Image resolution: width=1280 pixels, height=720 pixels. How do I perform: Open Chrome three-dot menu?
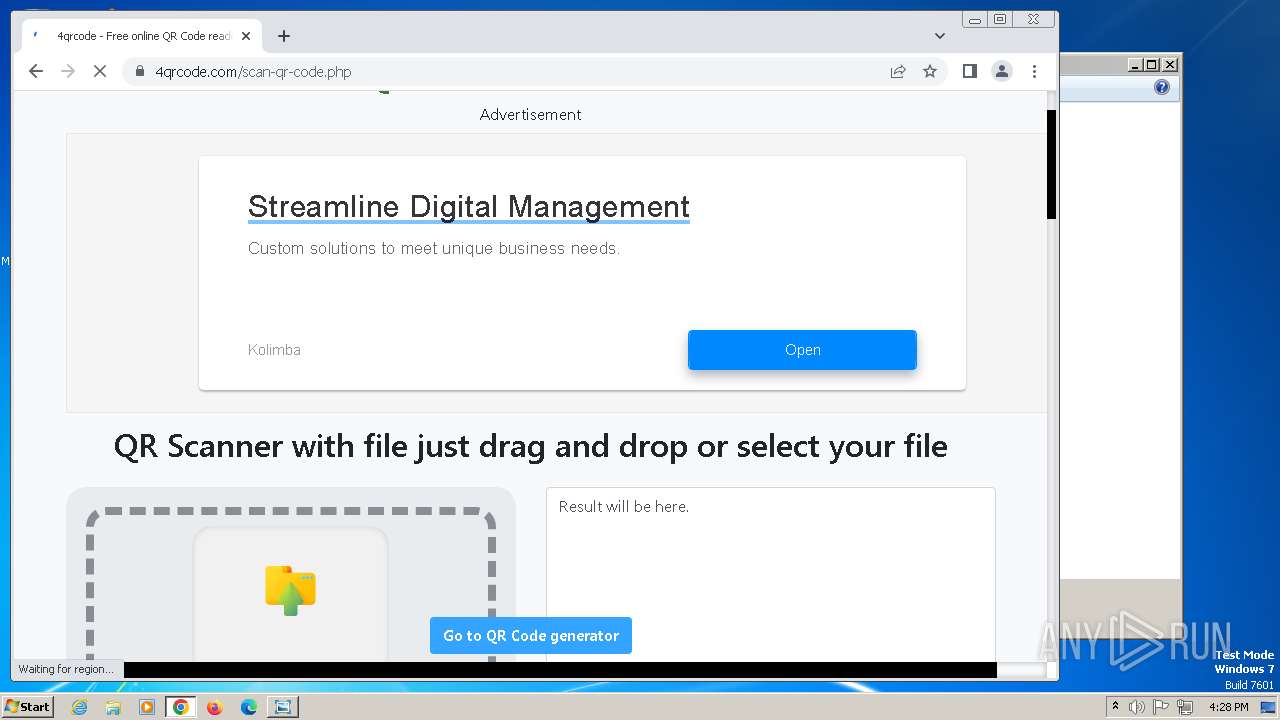(1034, 71)
